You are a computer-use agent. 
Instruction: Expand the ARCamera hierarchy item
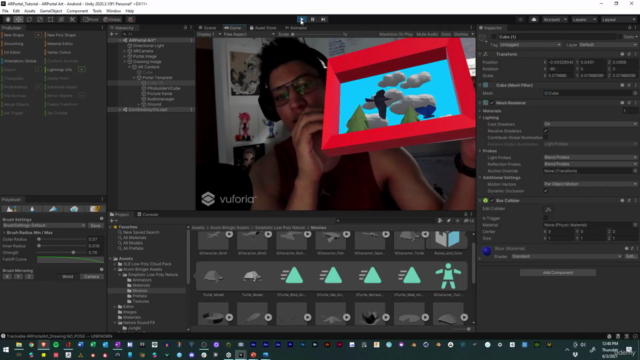125,51
